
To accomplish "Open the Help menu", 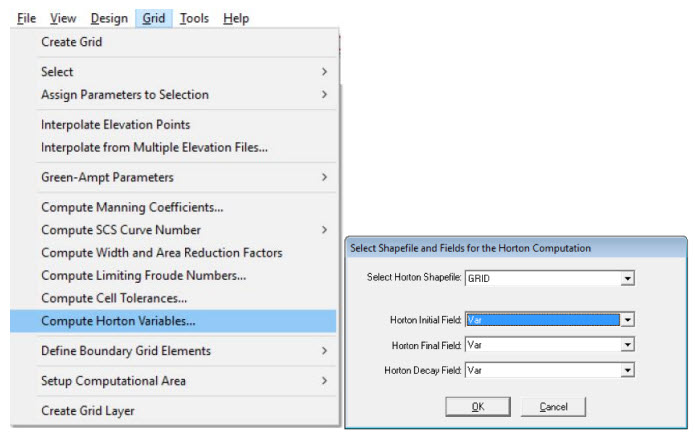I will pyautogui.click(x=236, y=18).
